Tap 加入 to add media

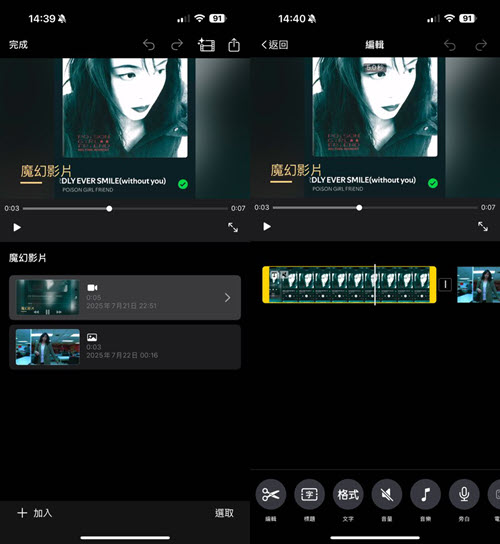coord(35,513)
